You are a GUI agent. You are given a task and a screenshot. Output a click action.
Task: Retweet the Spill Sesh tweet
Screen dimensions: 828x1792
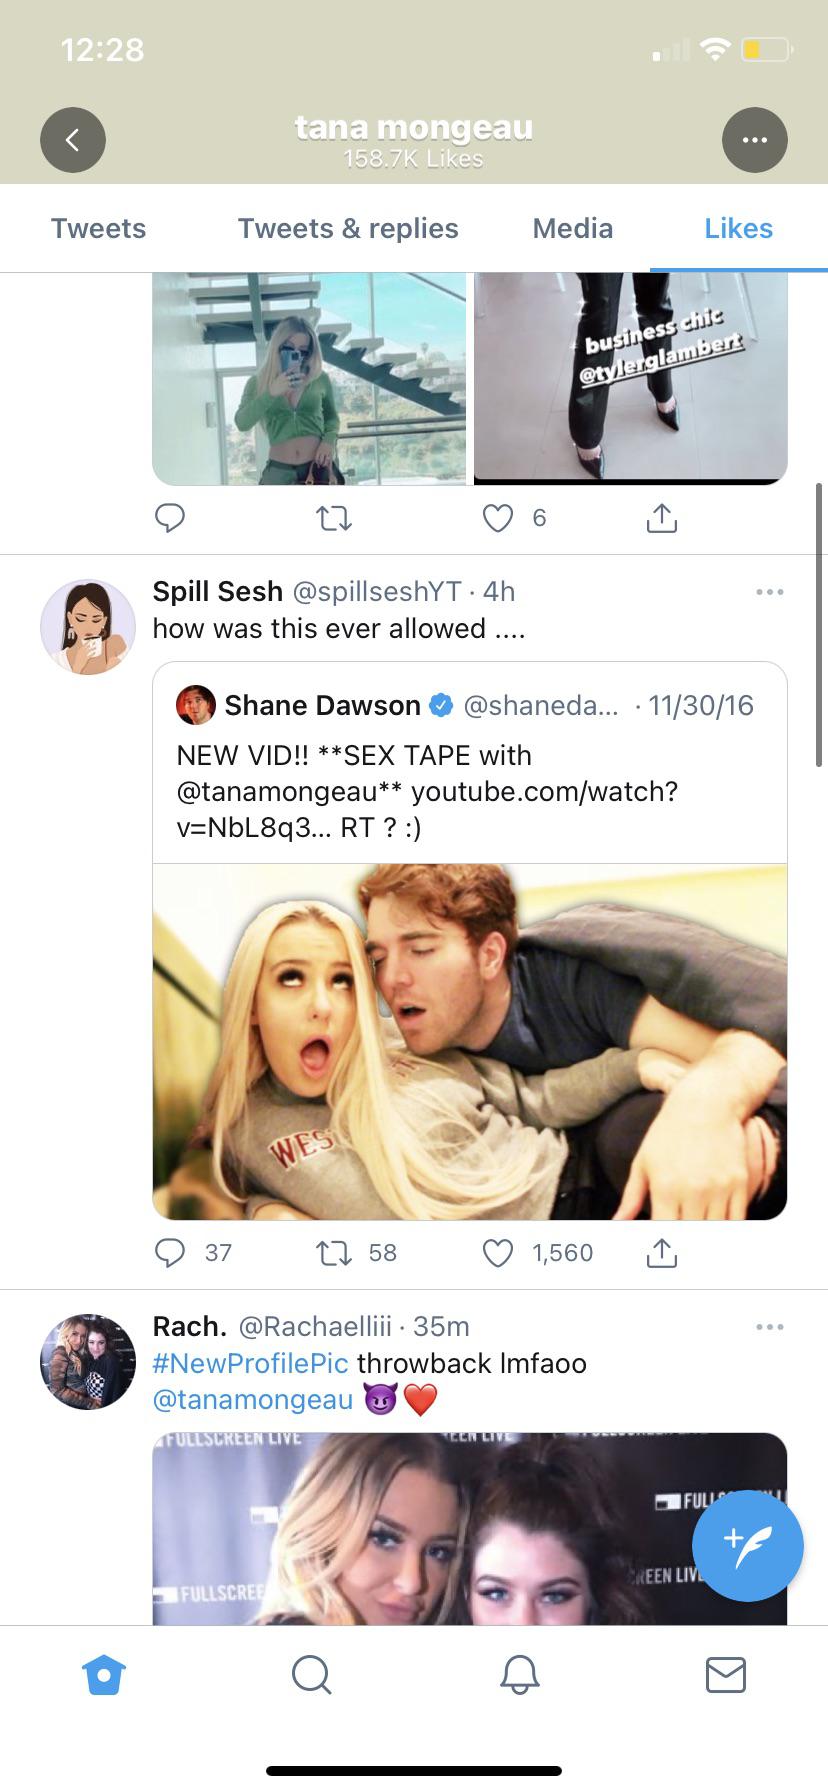click(x=333, y=1253)
